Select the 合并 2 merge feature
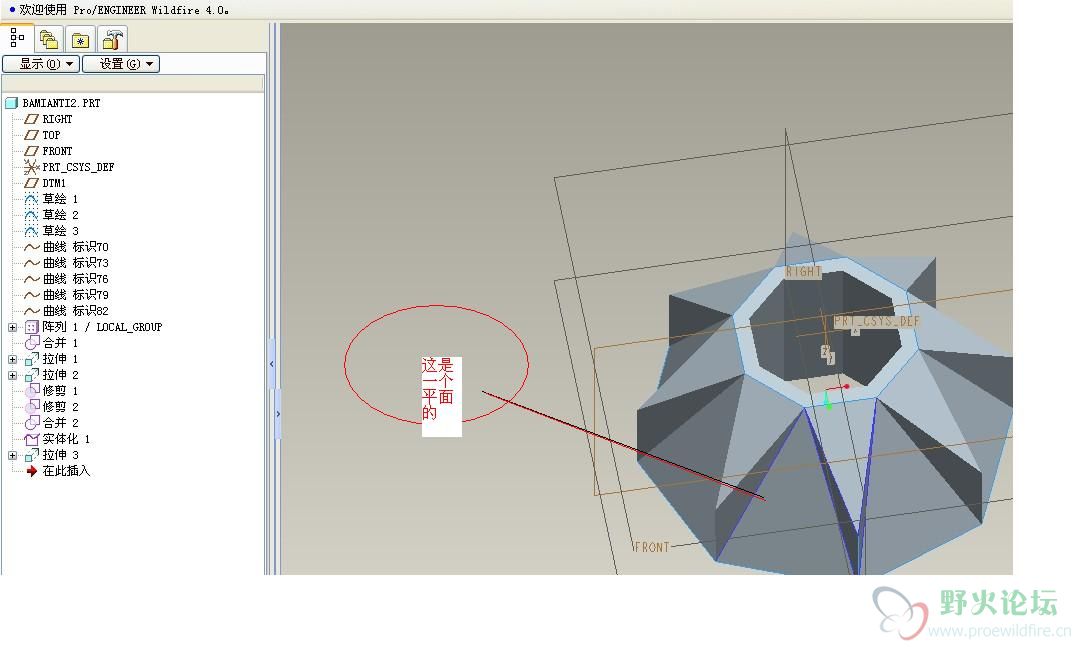Screen dimensions: 1081x649 pos(60,423)
